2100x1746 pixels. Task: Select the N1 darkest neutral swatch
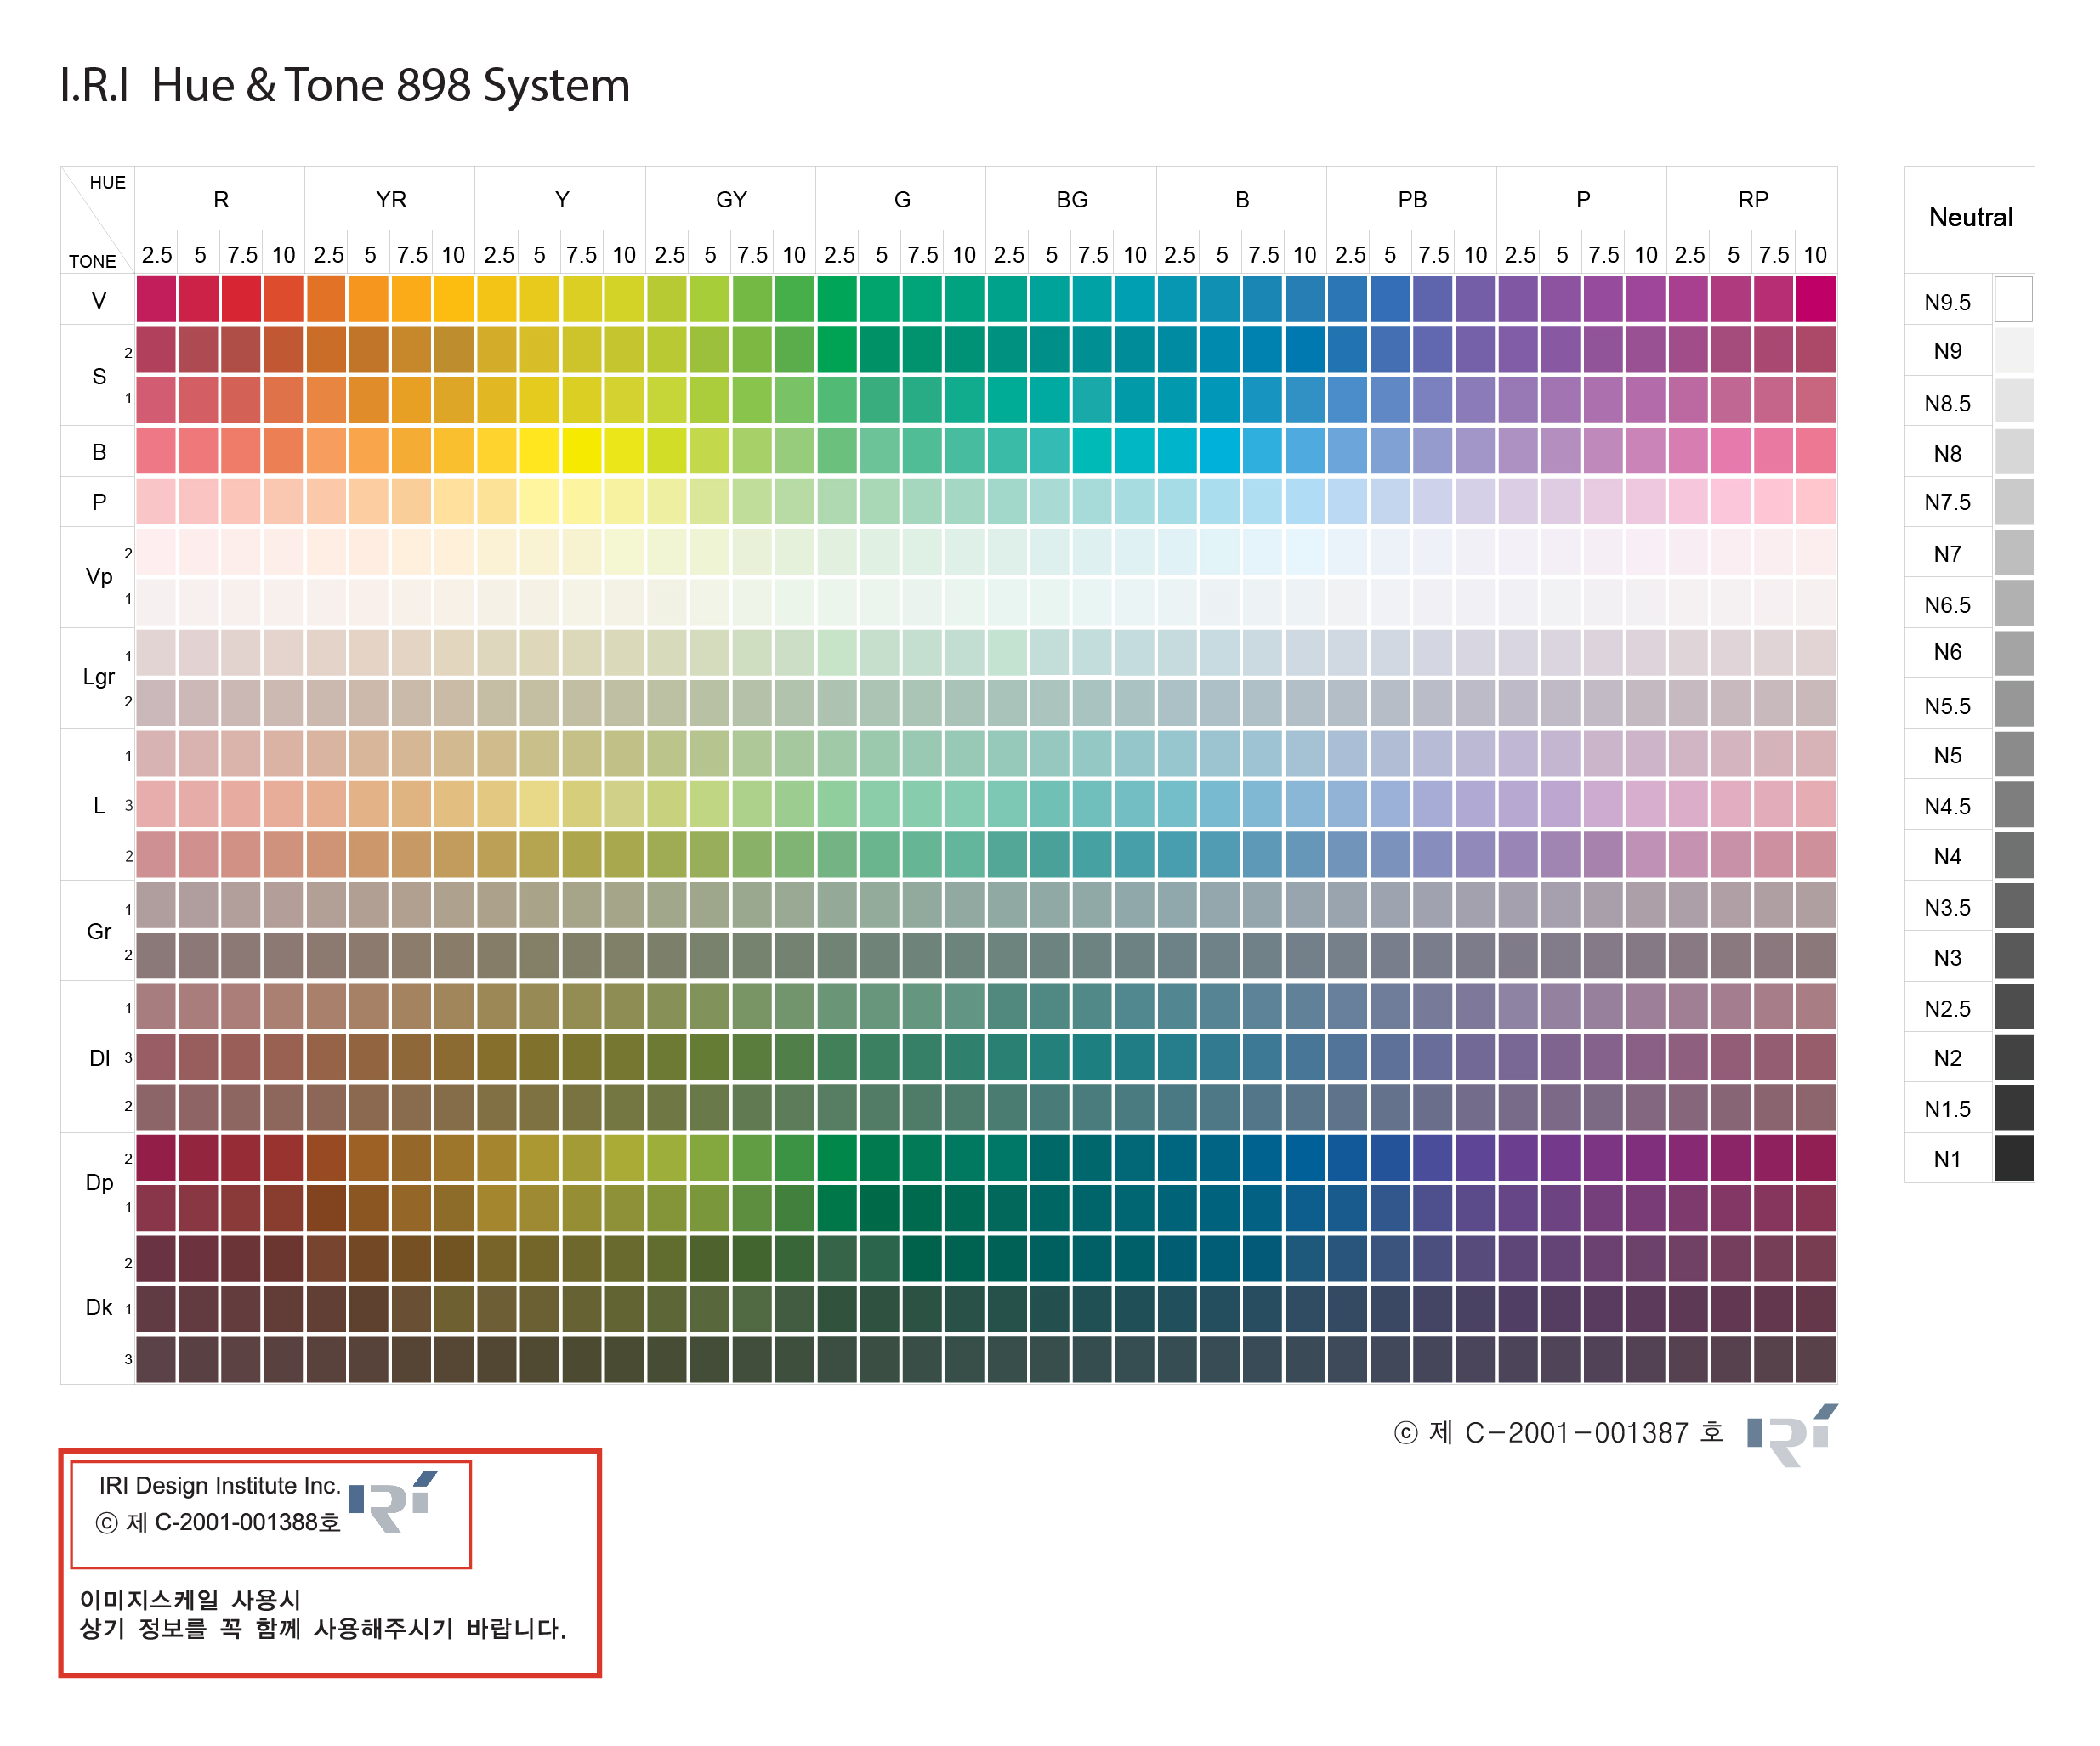point(2013,1158)
